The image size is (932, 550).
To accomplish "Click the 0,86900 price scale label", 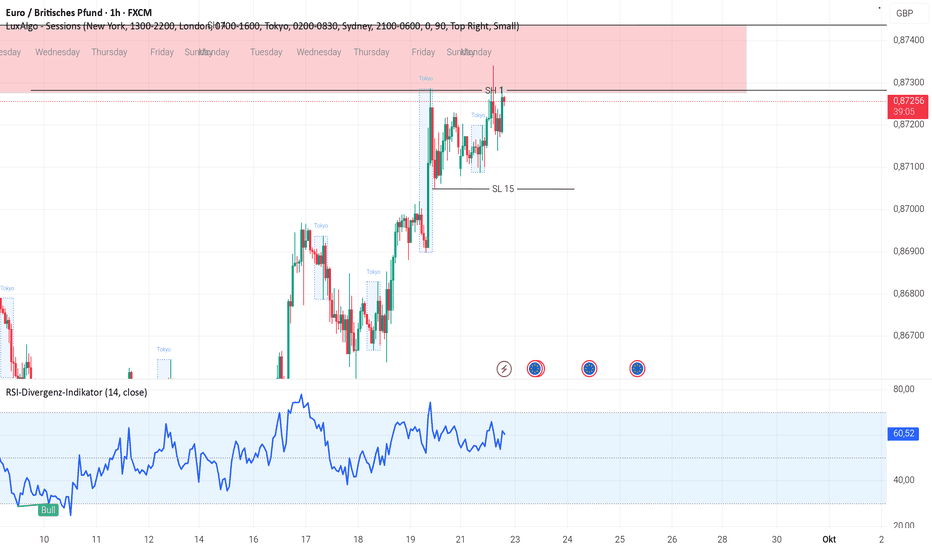I will (x=909, y=251).
